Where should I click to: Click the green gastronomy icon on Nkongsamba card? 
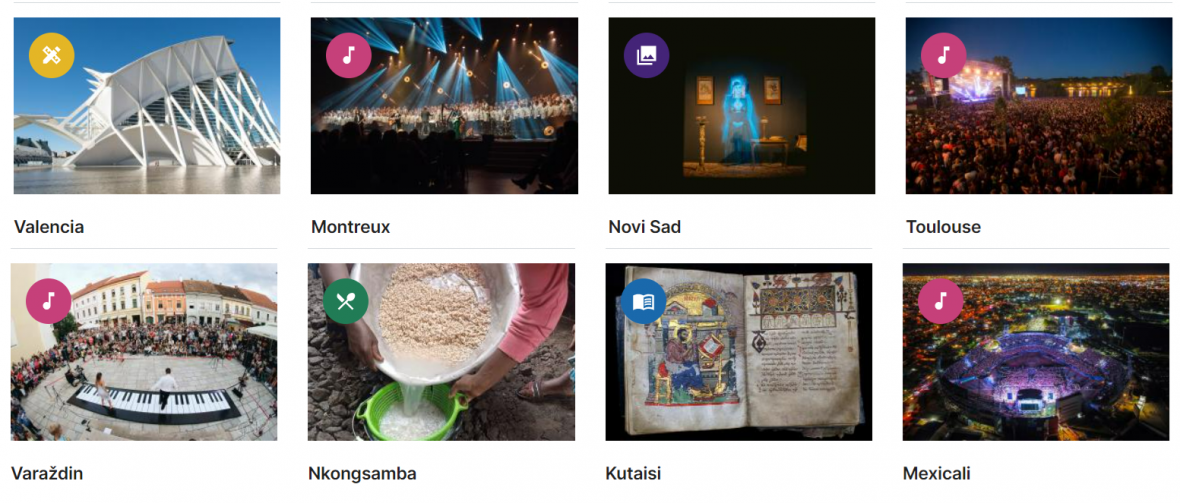point(345,301)
